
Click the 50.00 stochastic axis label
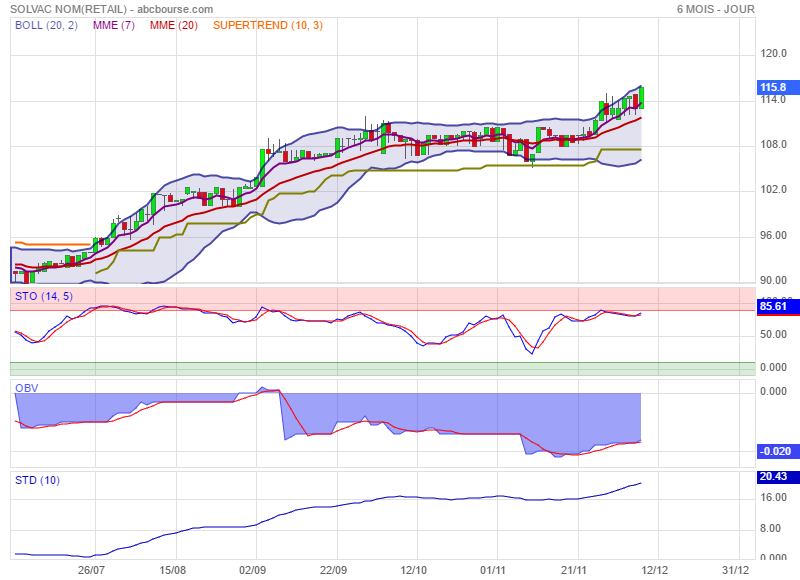(773, 334)
